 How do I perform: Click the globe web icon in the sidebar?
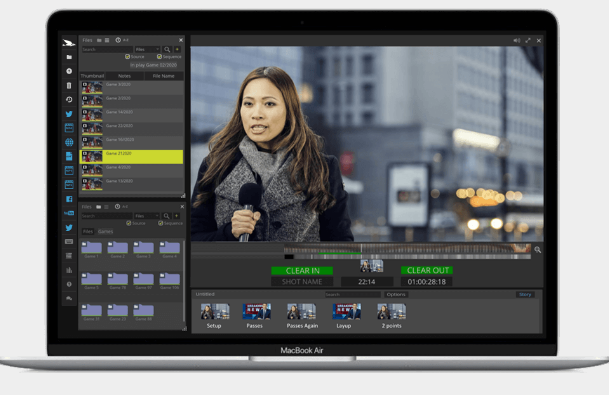[x=69, y=142]
